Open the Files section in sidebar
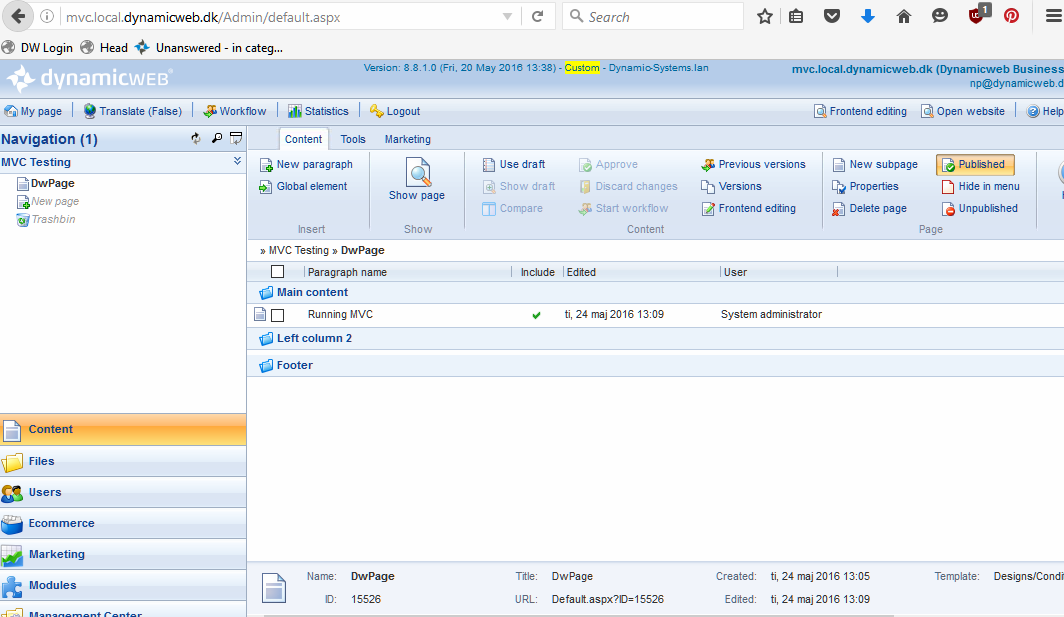The height and width of the screenshot is (617, 1064). pyautogui.click(x=42, y=461)
